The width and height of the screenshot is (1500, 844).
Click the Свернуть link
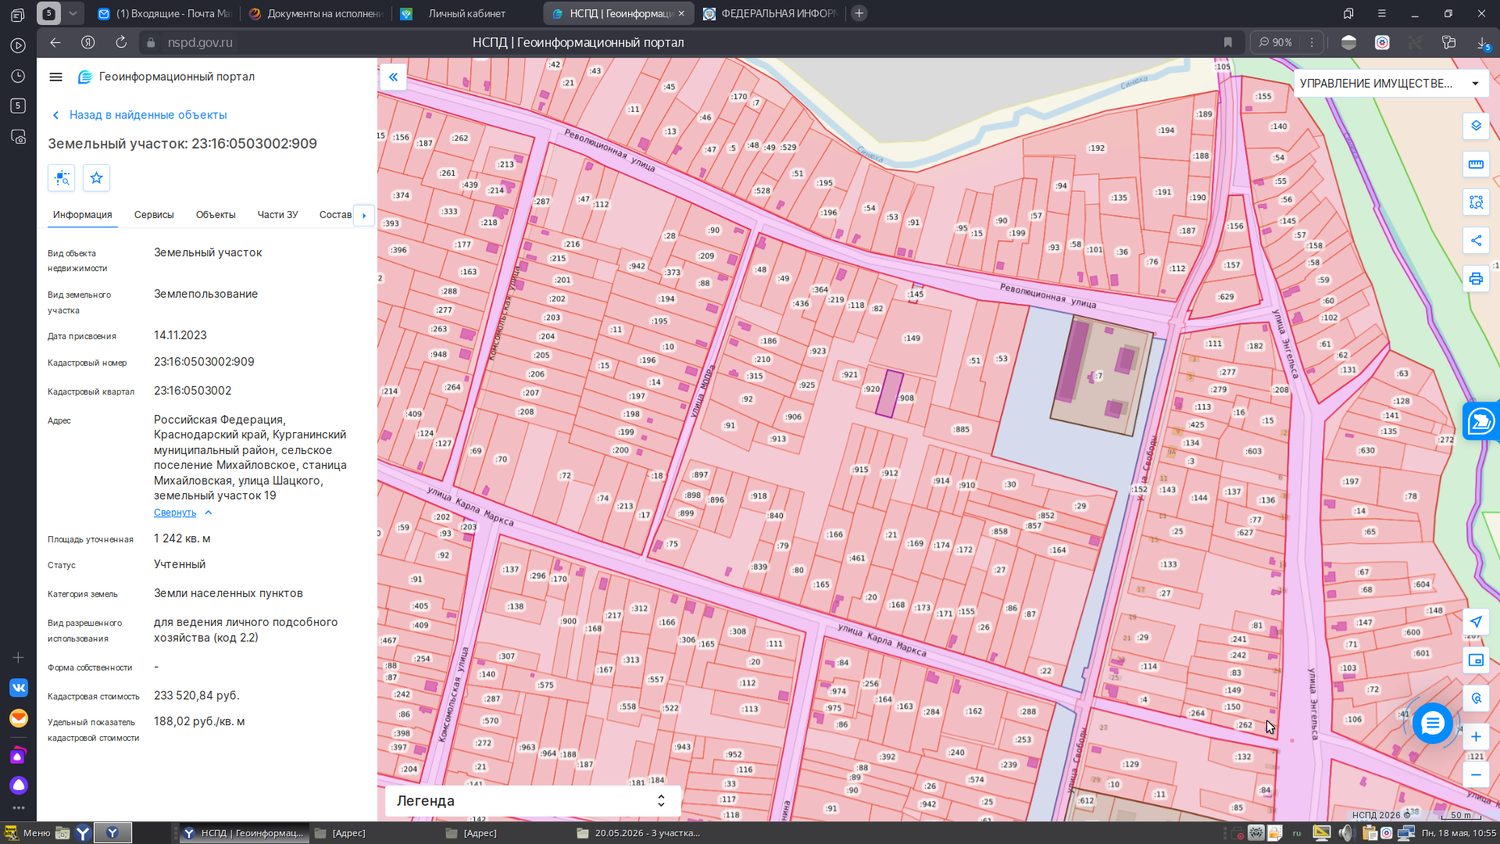(175, 513)
